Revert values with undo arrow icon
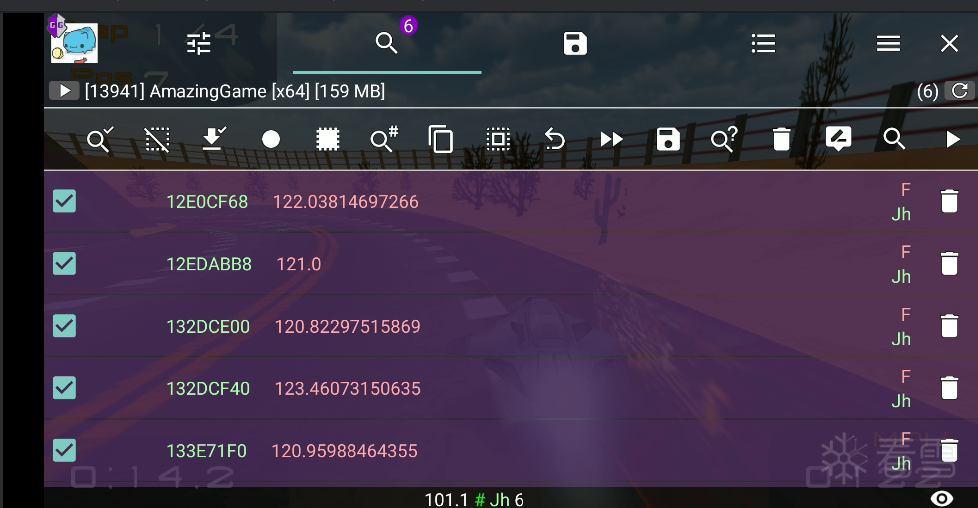Image resolution: width=978 pixels, height=508 pixels. click(x=554, y=139)
